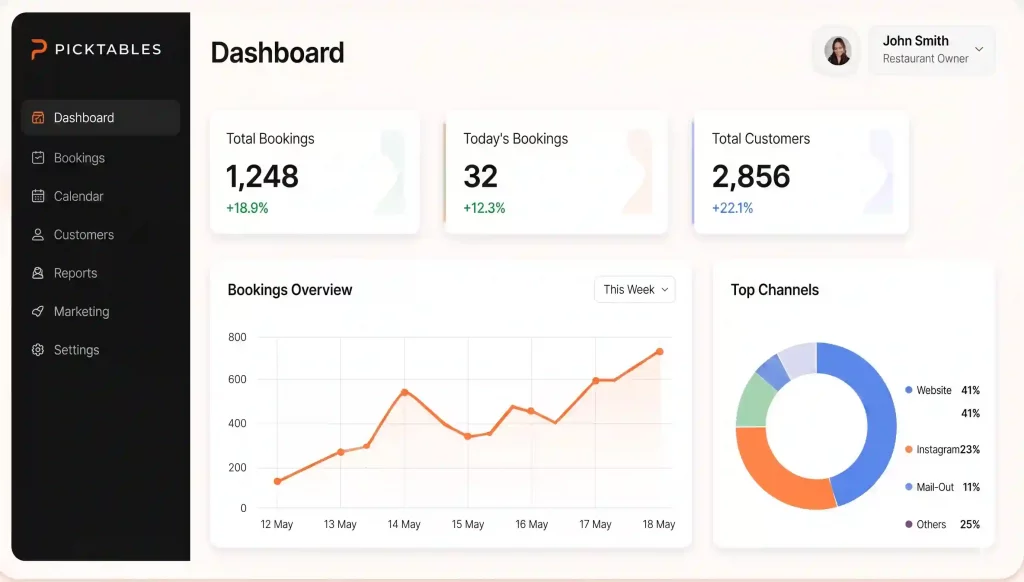Click the +12.3% growth value
Image resolution: width=1024 pixels, height=582 pixels.
pos(484,208)
